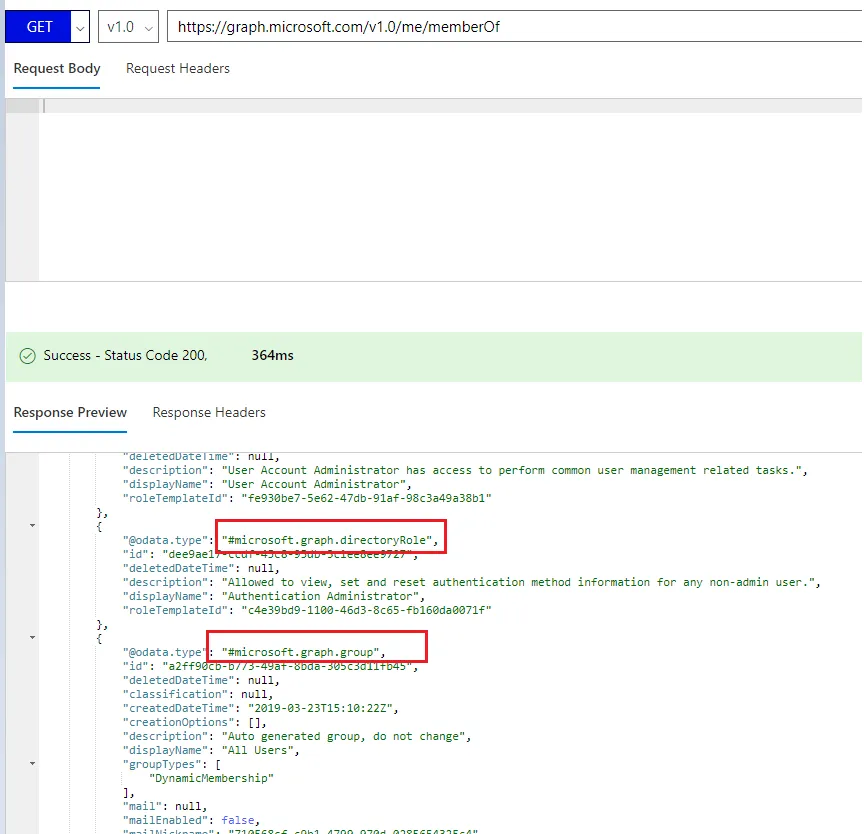The width and height of the screenshot is (864, 834).
Task: Click the "Authentication Administrator" displayName value
Action: [x=320, y=596]
